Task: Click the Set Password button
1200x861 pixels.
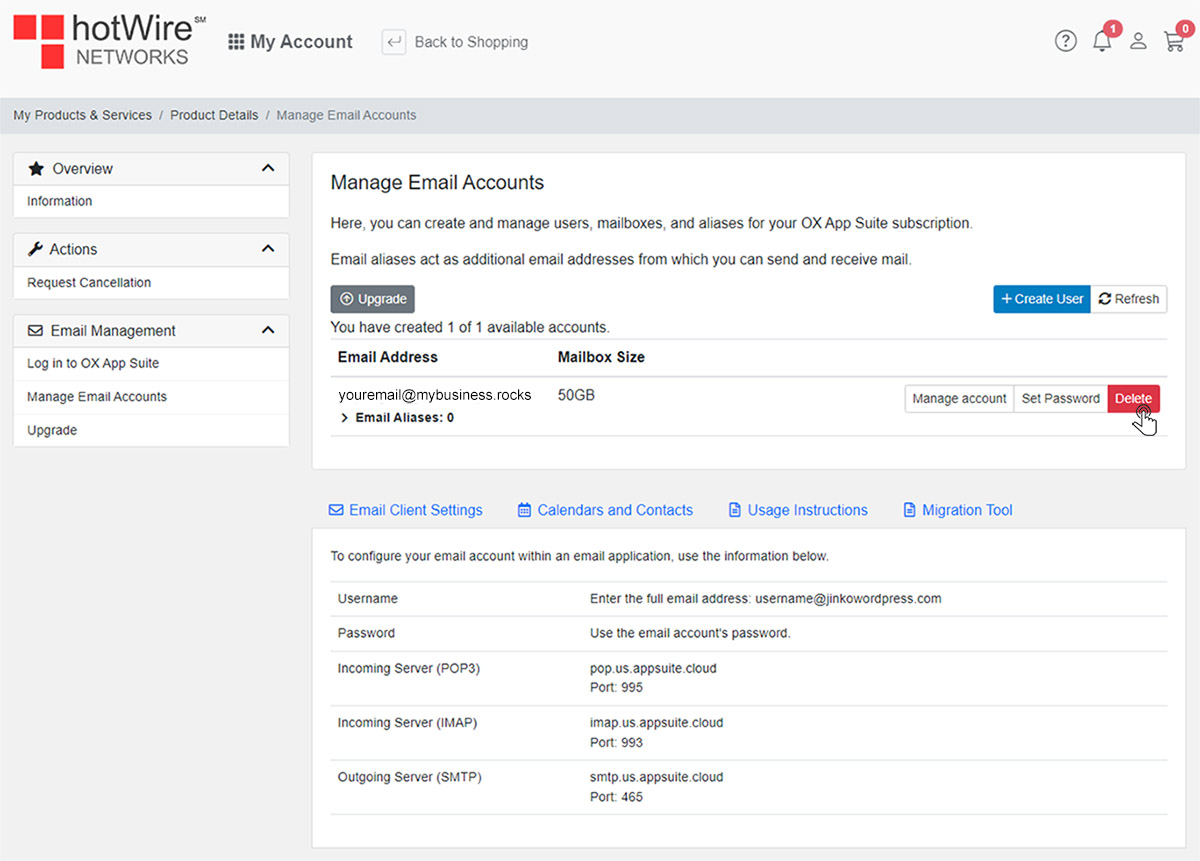Action: (1060, 398)
